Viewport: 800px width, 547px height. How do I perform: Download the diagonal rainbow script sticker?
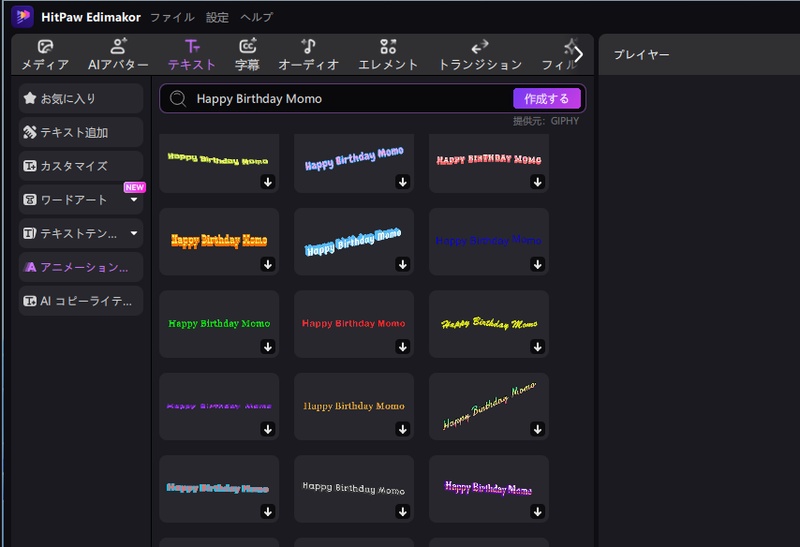537,429
